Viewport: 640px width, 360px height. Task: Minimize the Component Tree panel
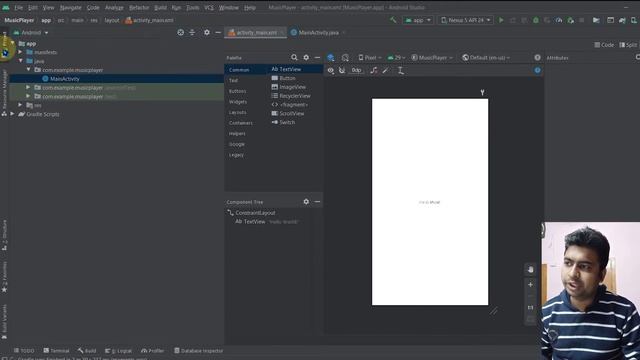[x=317, y=202]
